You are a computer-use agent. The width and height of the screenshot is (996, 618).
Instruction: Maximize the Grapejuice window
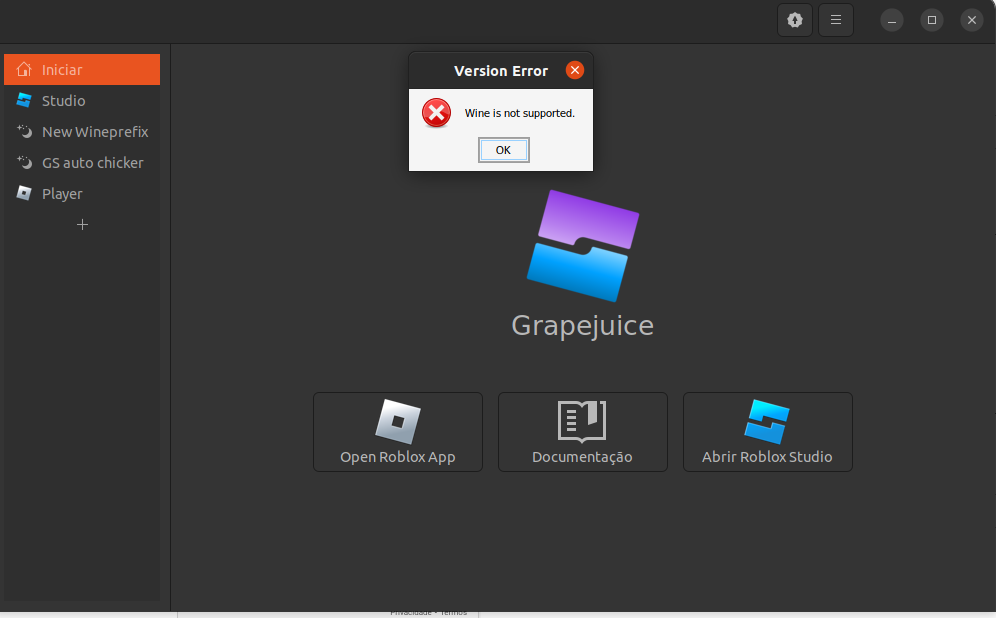[x=932, y=20]
